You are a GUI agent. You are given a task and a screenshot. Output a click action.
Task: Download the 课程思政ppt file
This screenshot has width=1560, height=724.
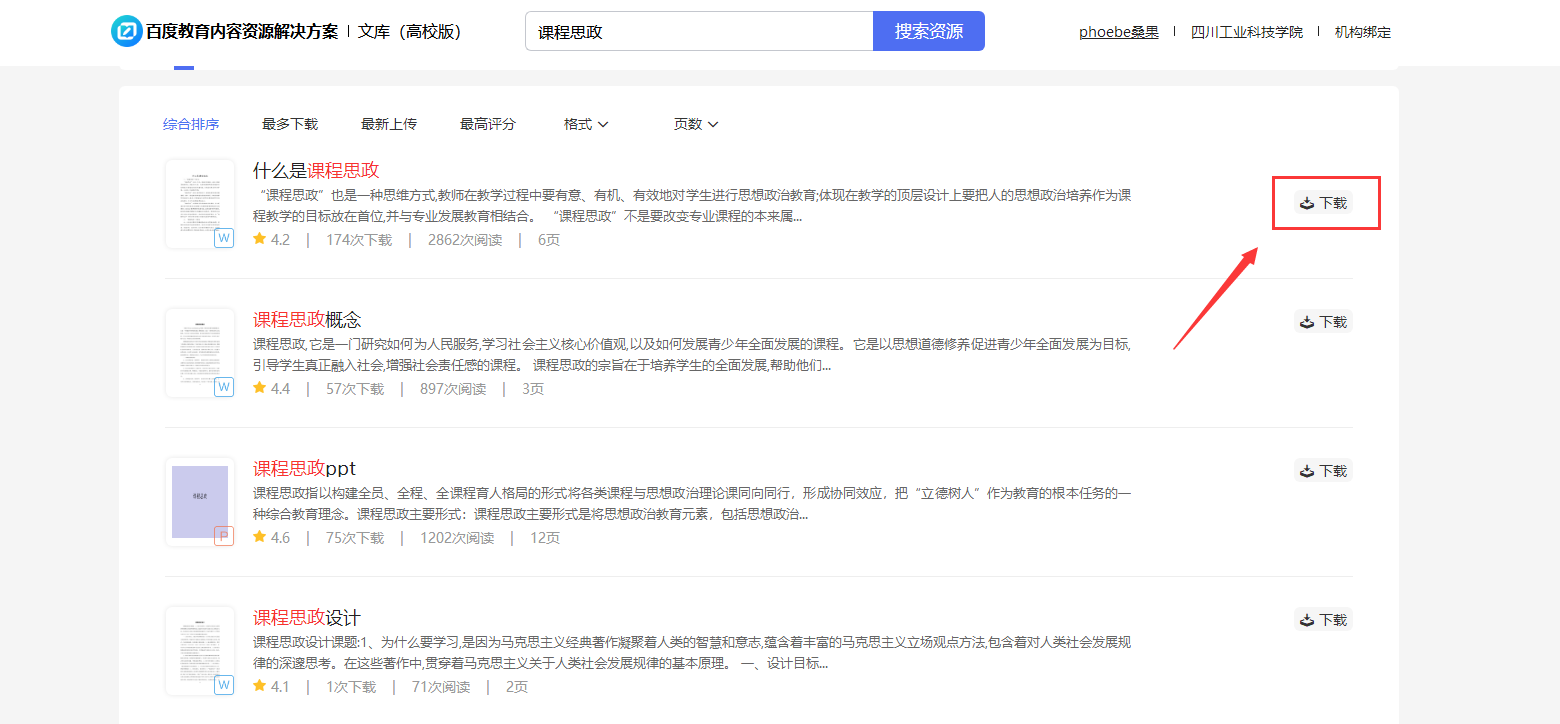point(1323,471)
